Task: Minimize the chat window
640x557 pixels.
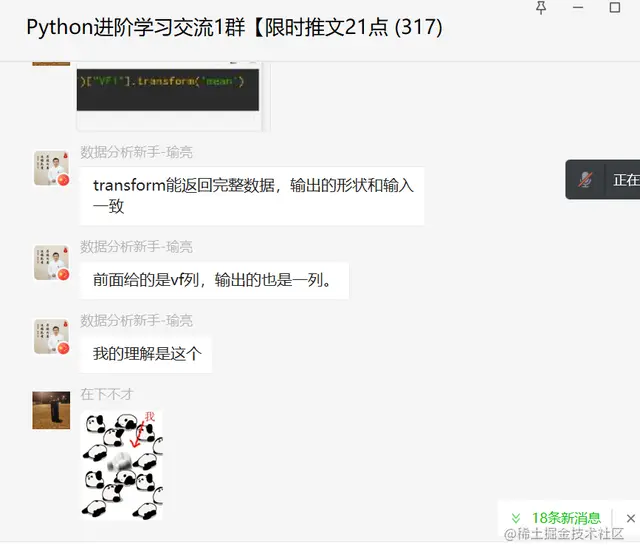Action: 578,8
